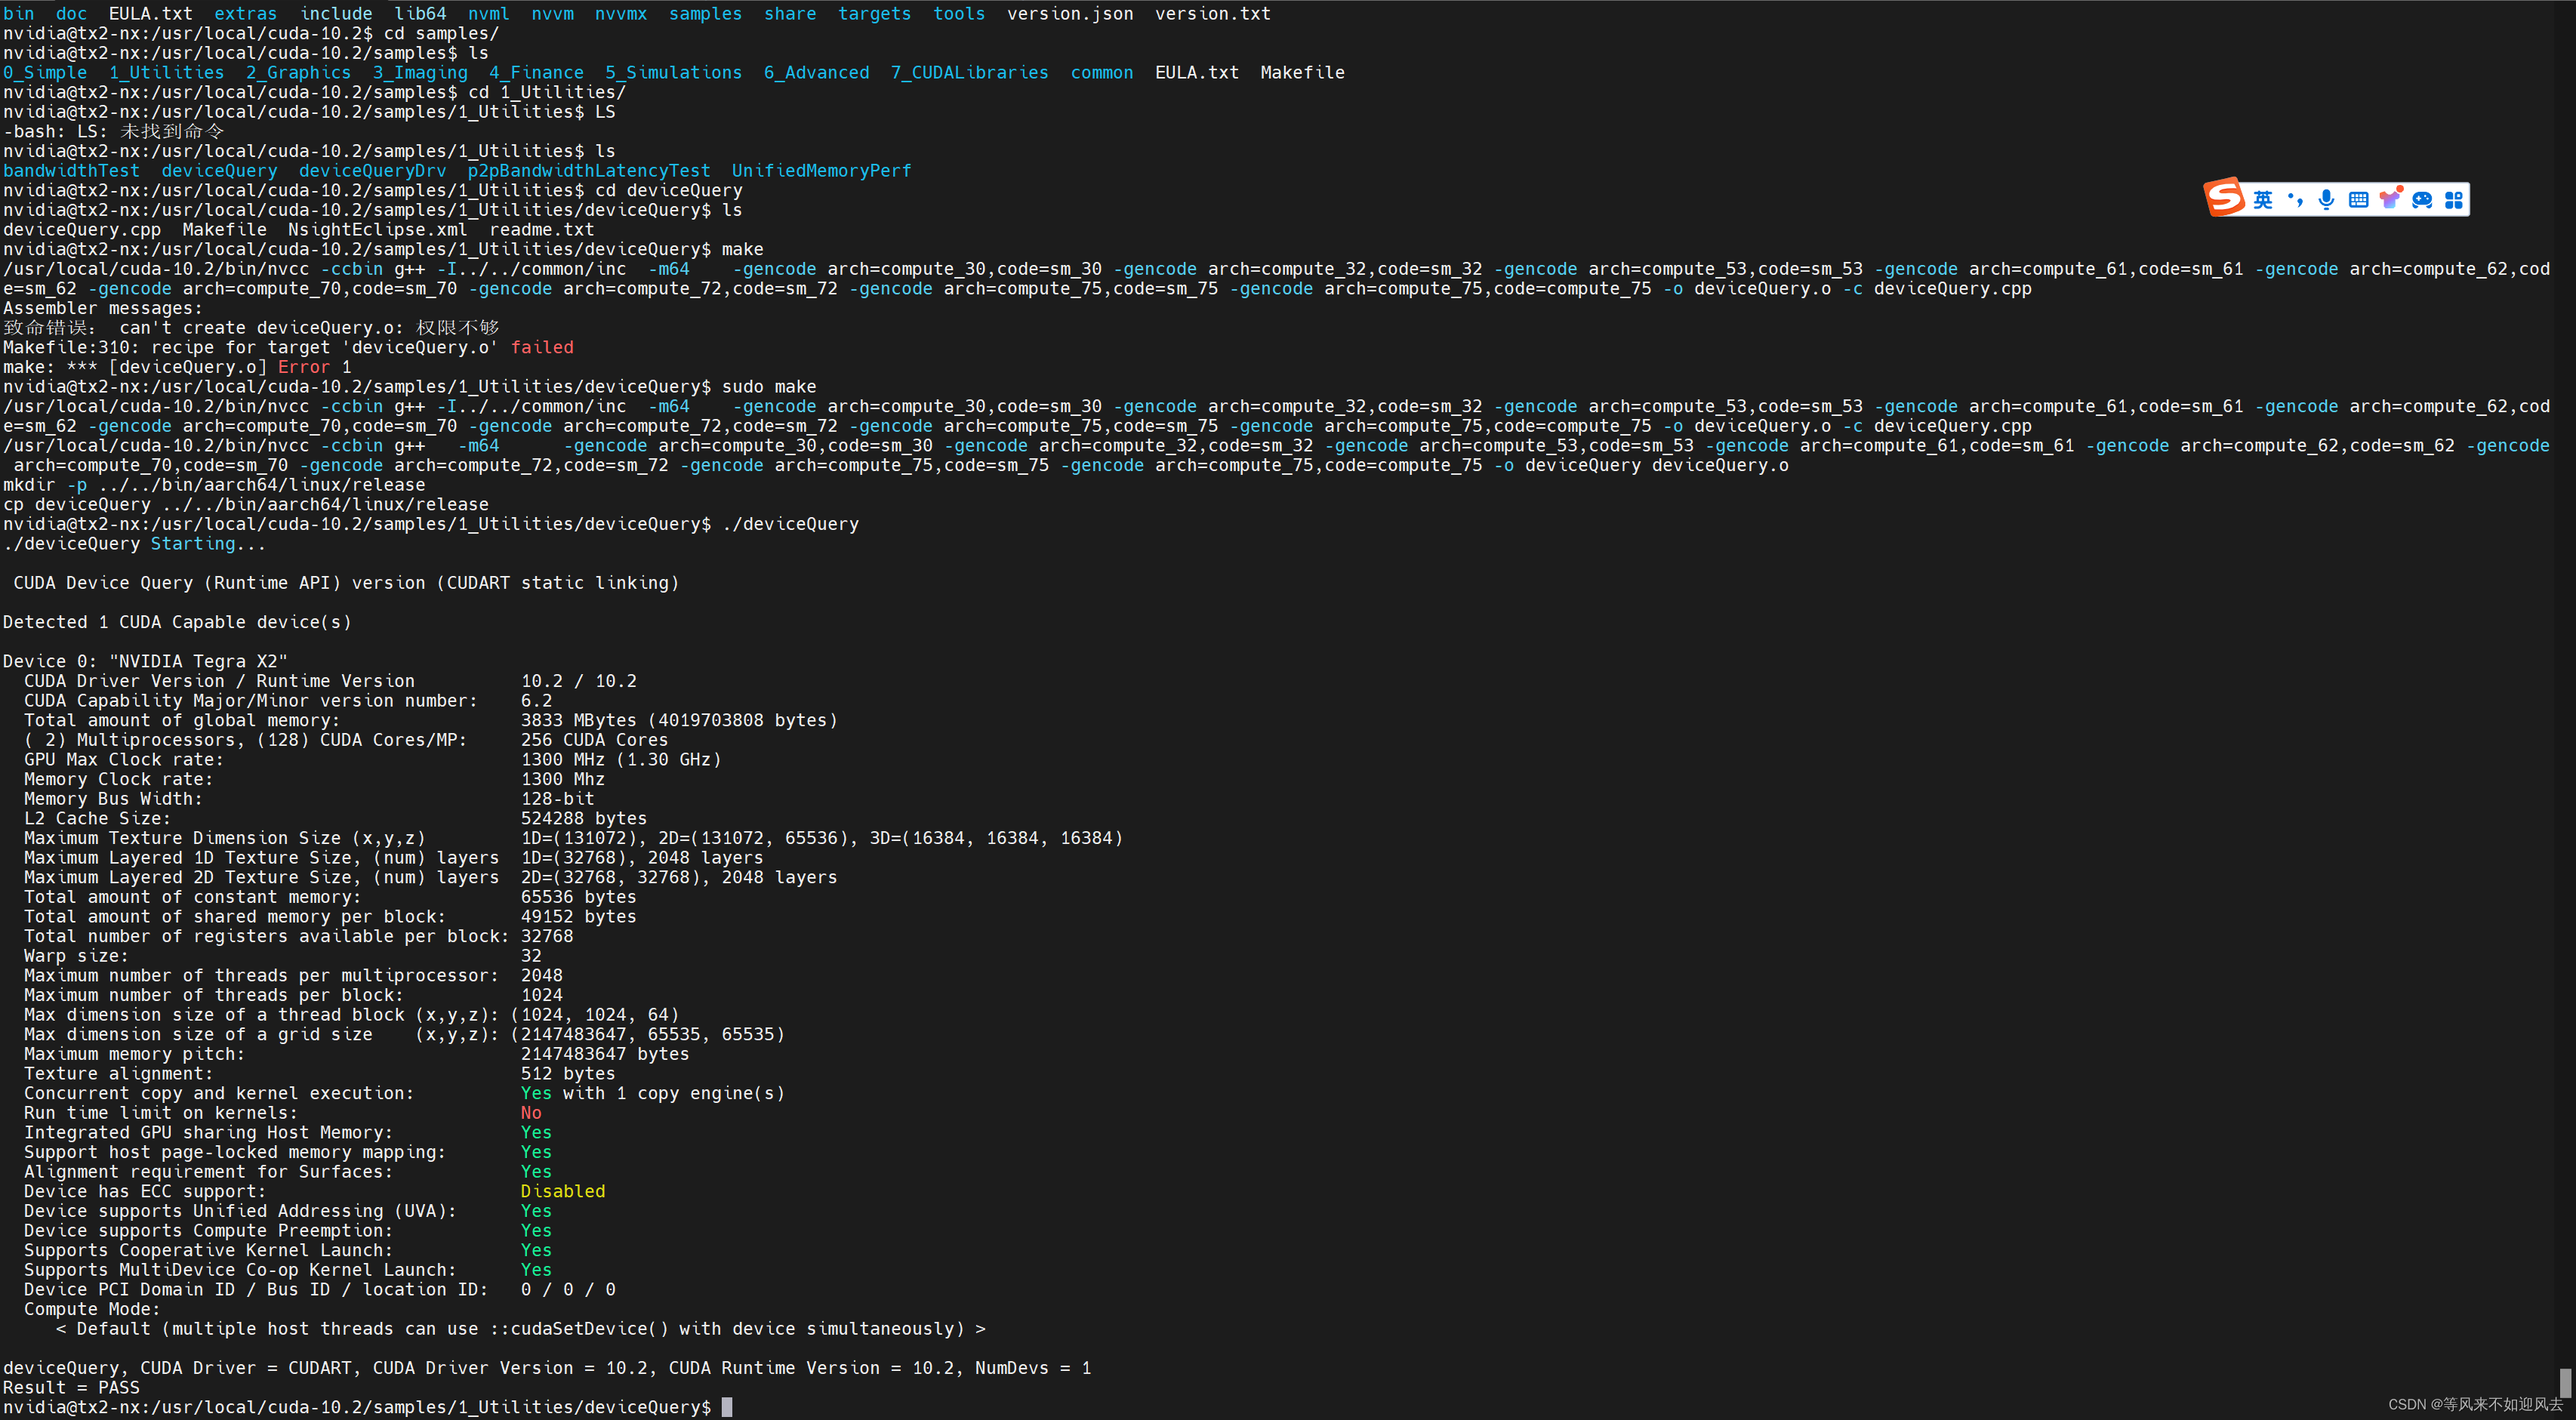This screenshot has height=1420, width=2576.
Task: Click the 'nvvmx' directory name
Action: point(621,14)
